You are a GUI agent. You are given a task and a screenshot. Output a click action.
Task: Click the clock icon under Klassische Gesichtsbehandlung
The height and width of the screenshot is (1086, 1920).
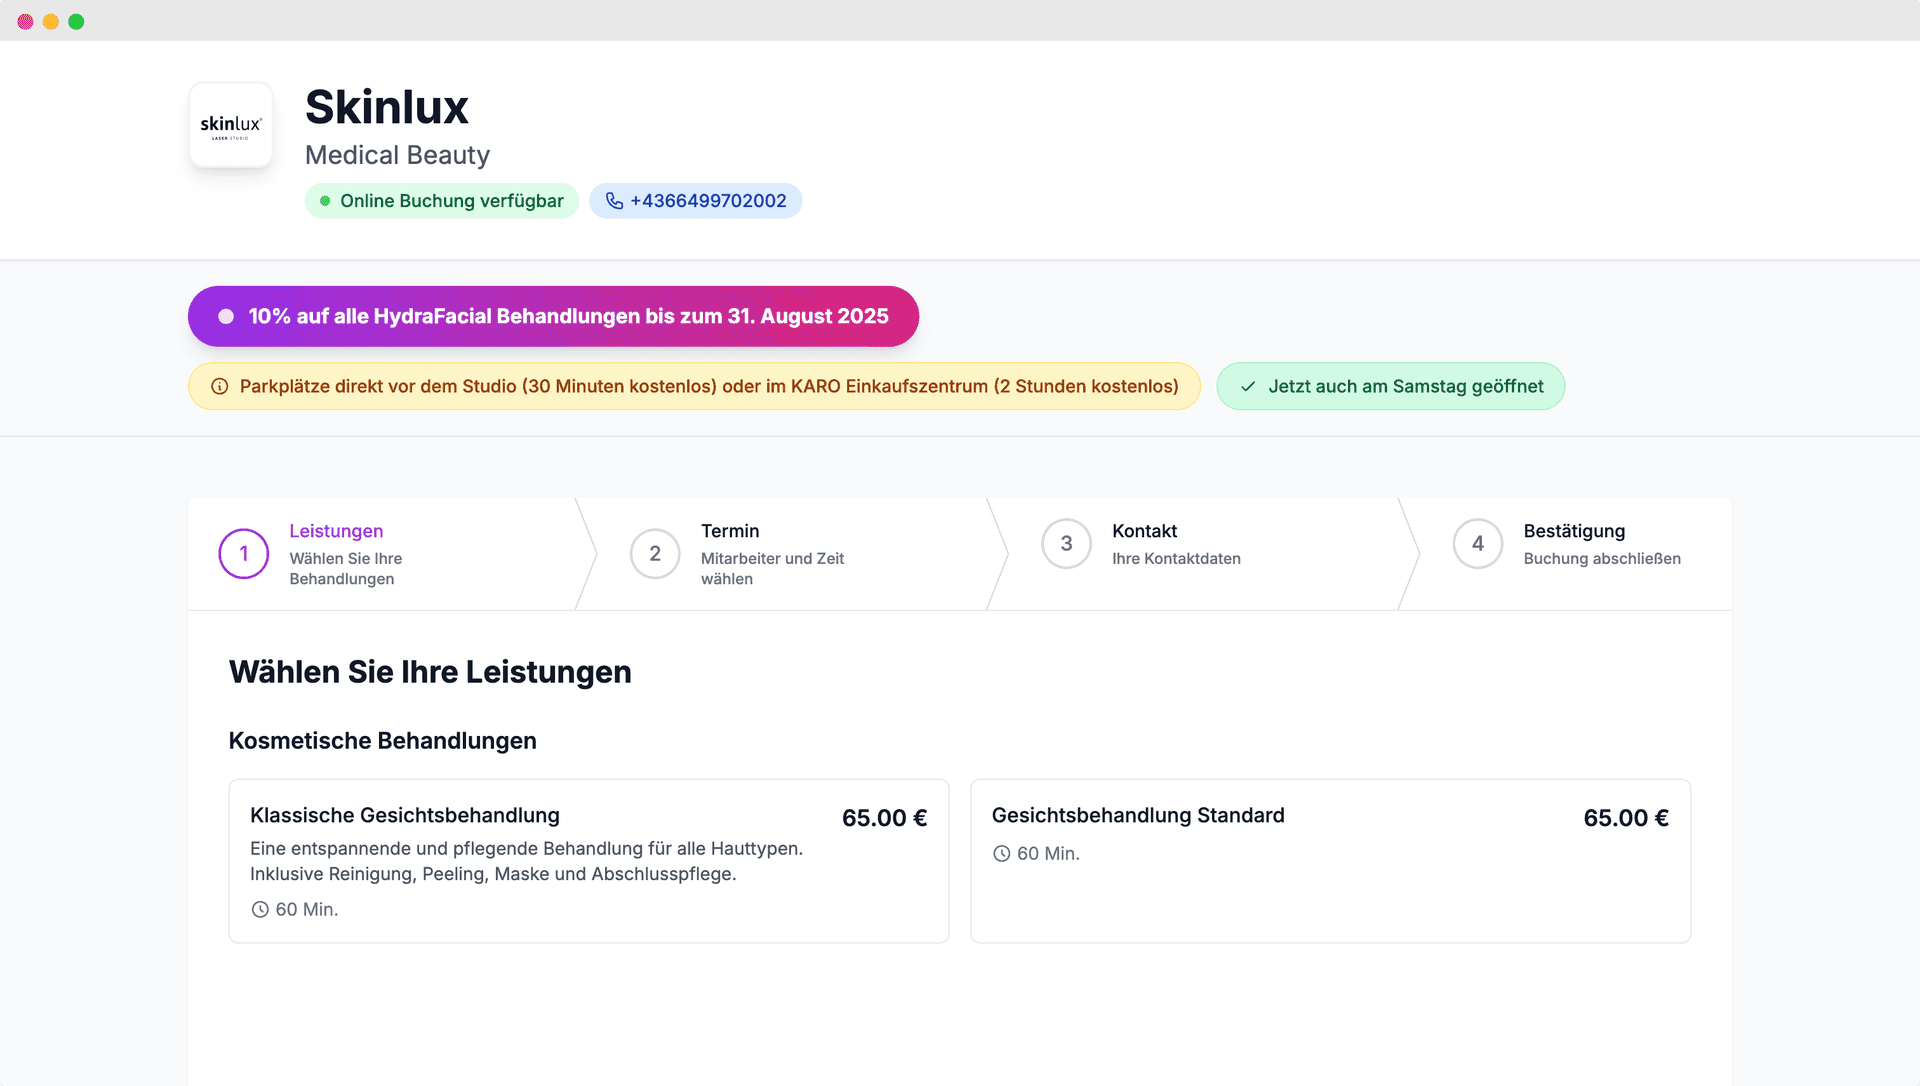(x=261, y=909)
